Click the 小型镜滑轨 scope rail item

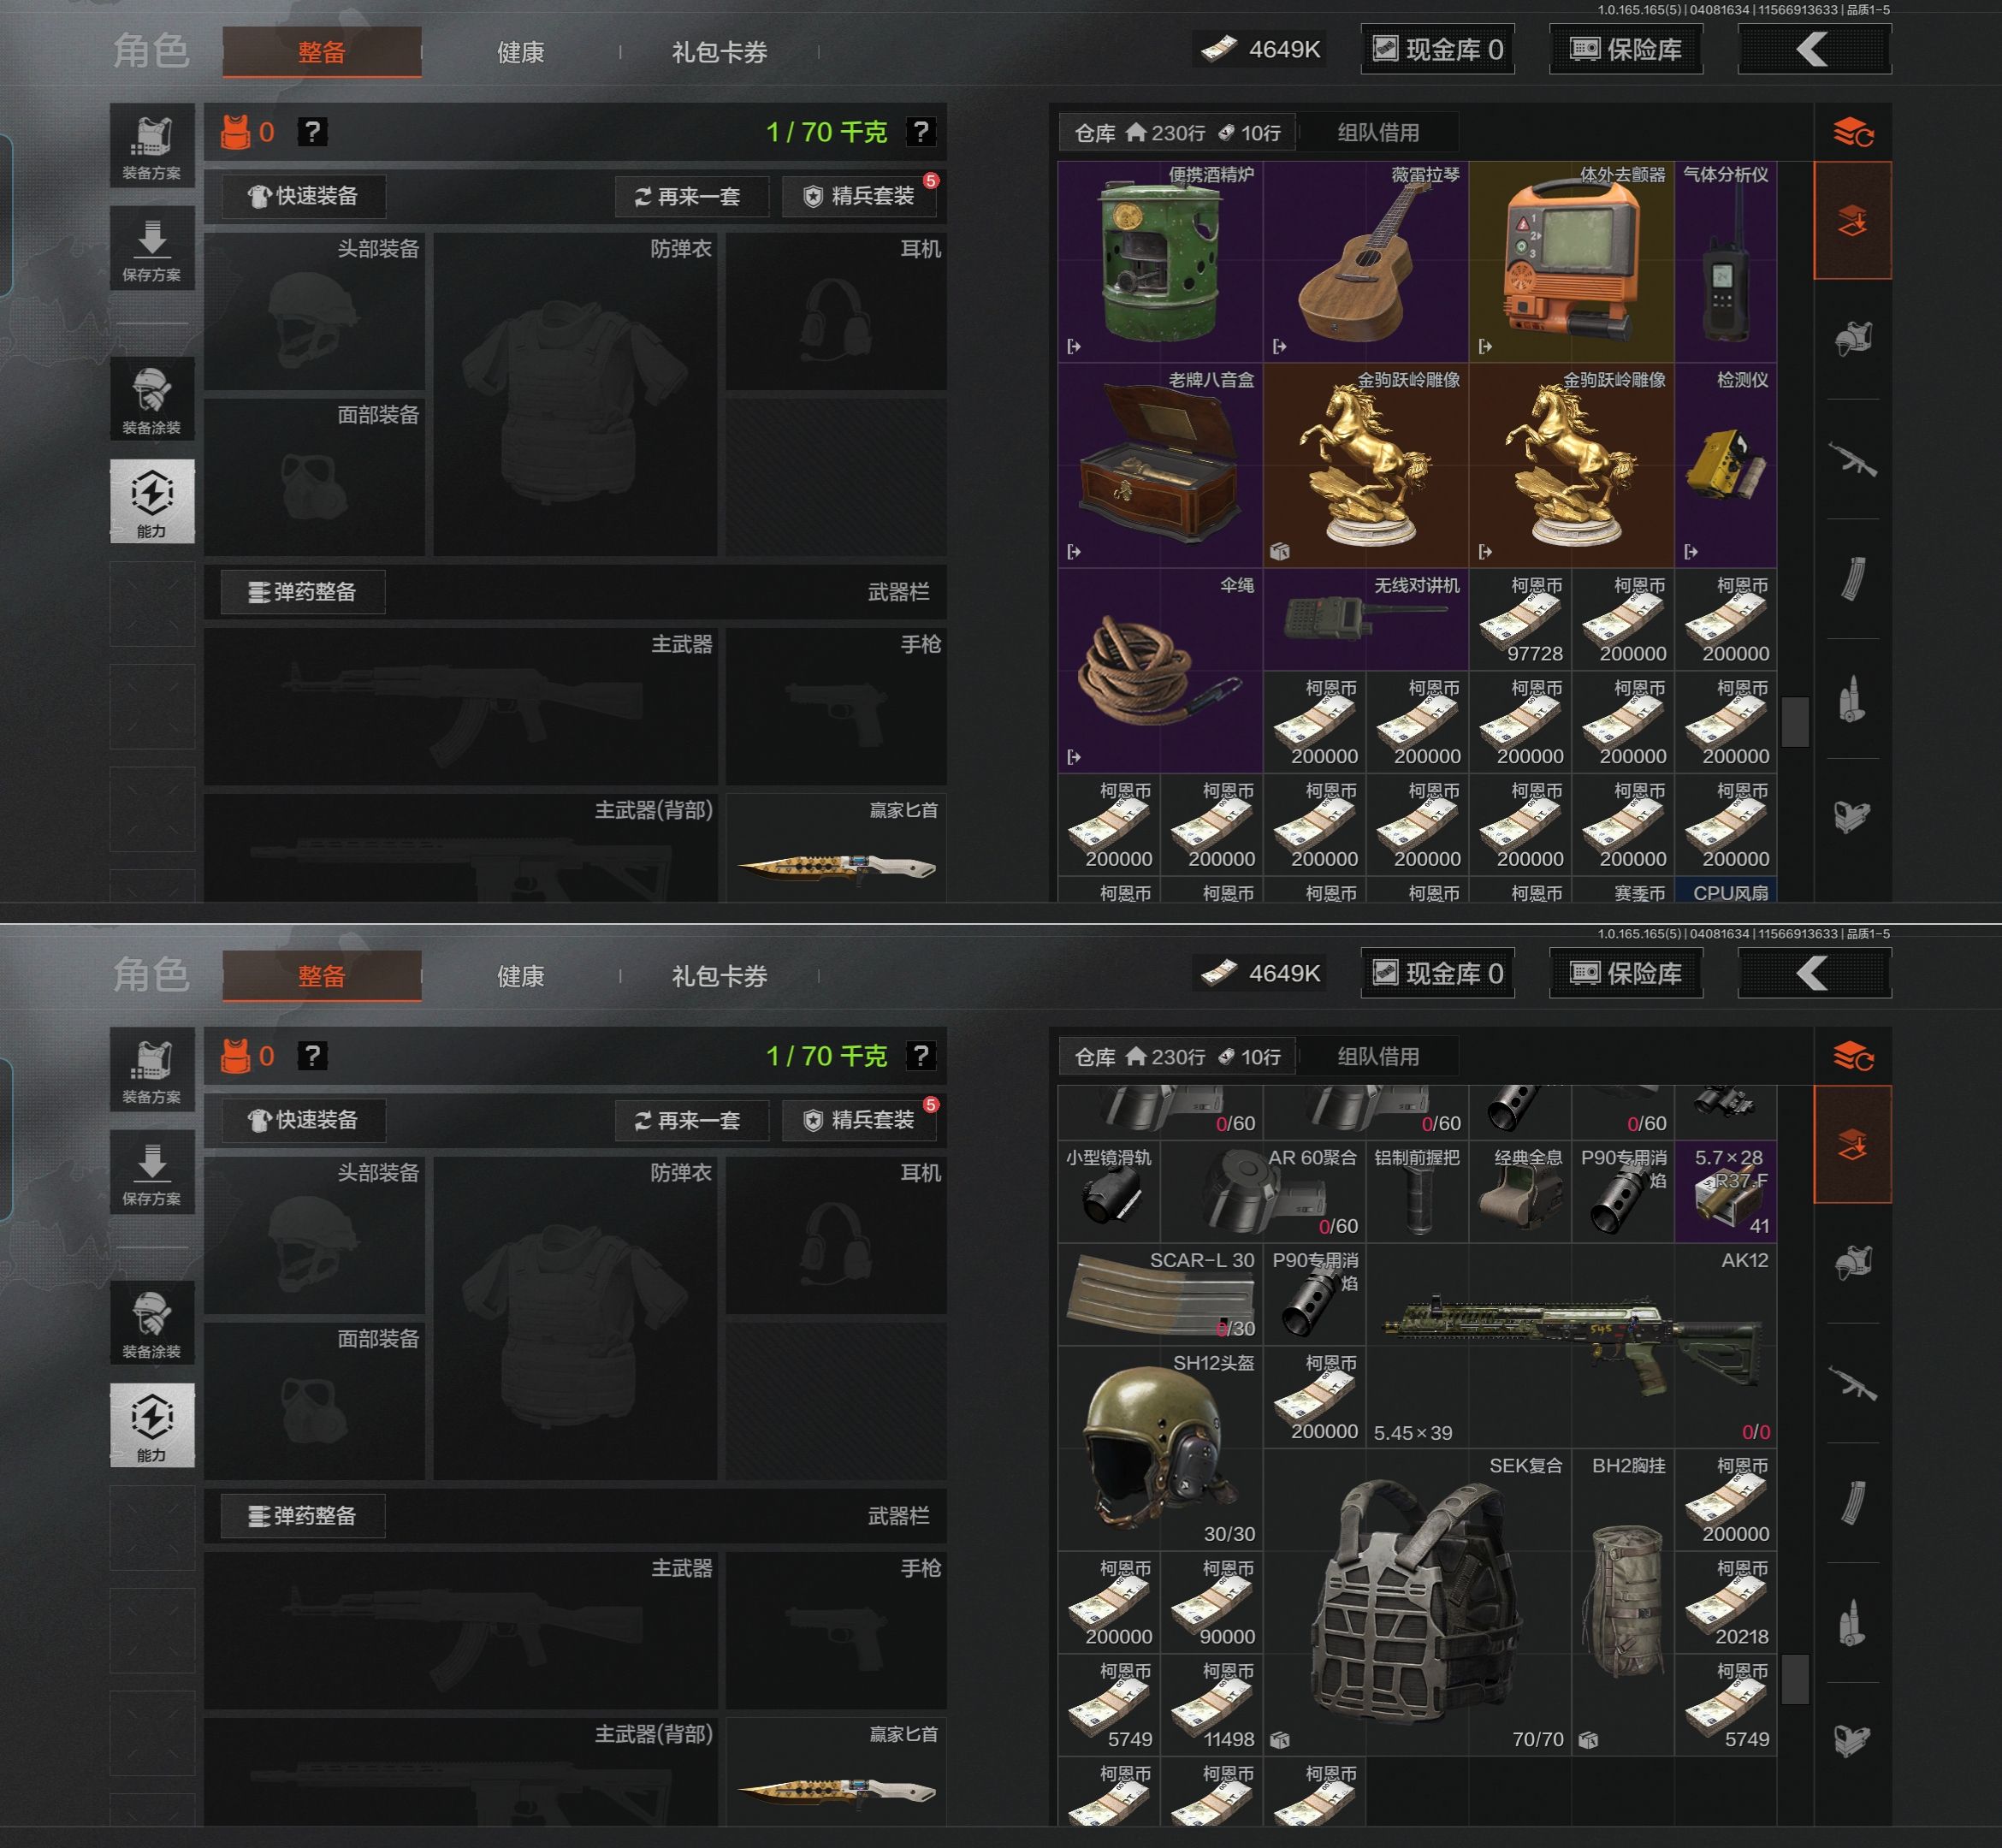coord(1109,1192)
